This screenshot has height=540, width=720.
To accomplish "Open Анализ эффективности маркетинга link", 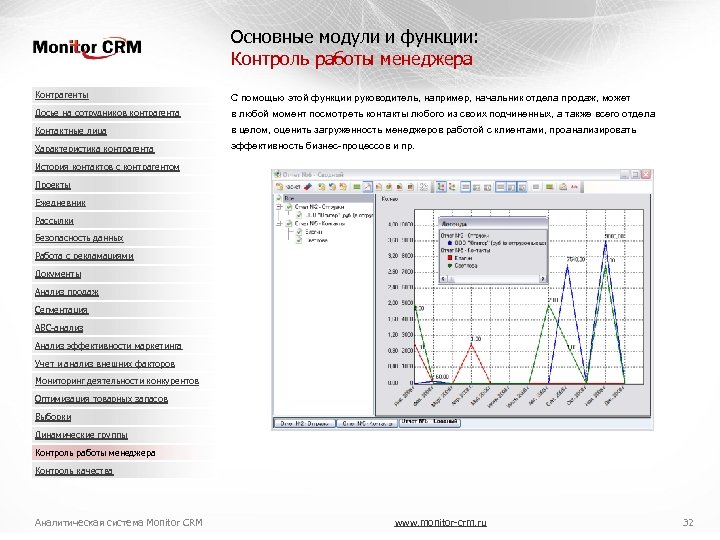I will coord(108,346).
